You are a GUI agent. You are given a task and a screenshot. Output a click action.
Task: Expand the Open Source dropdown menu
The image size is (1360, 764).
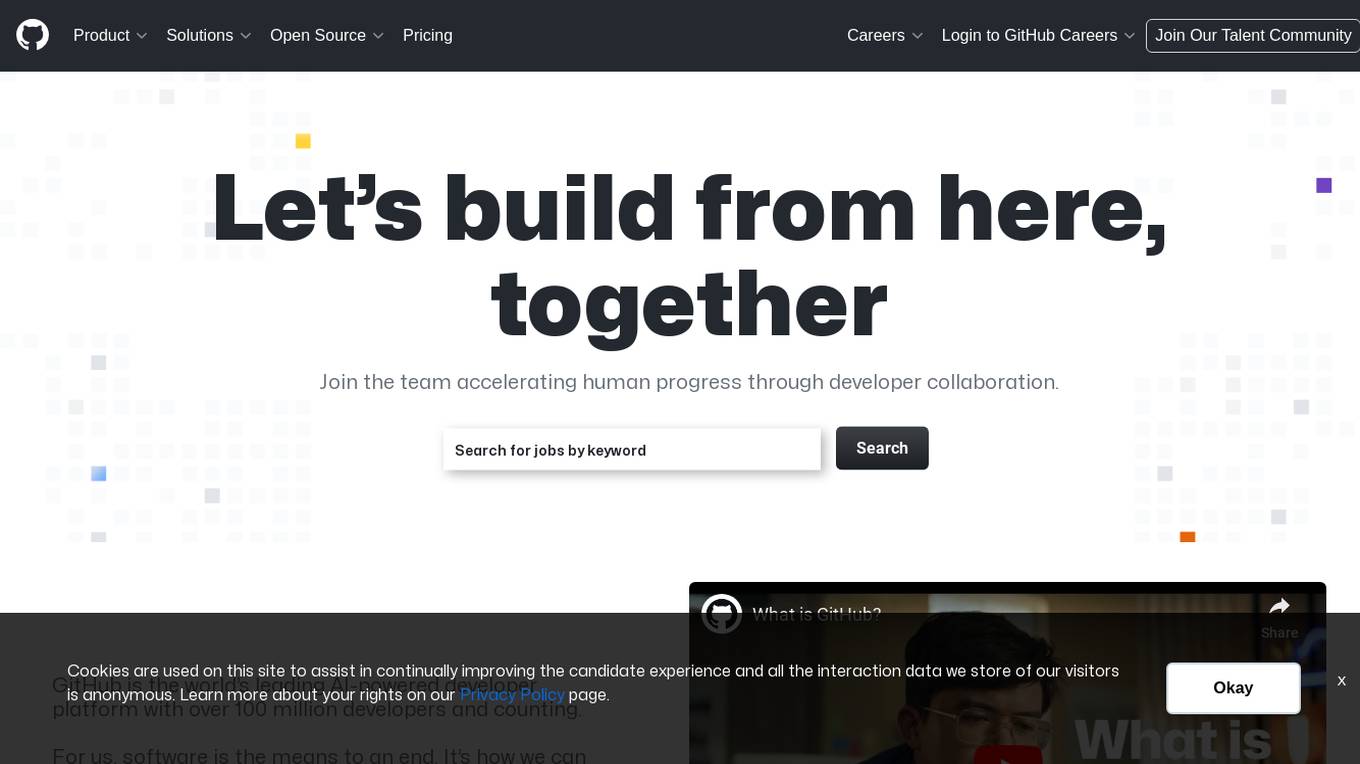327,35
